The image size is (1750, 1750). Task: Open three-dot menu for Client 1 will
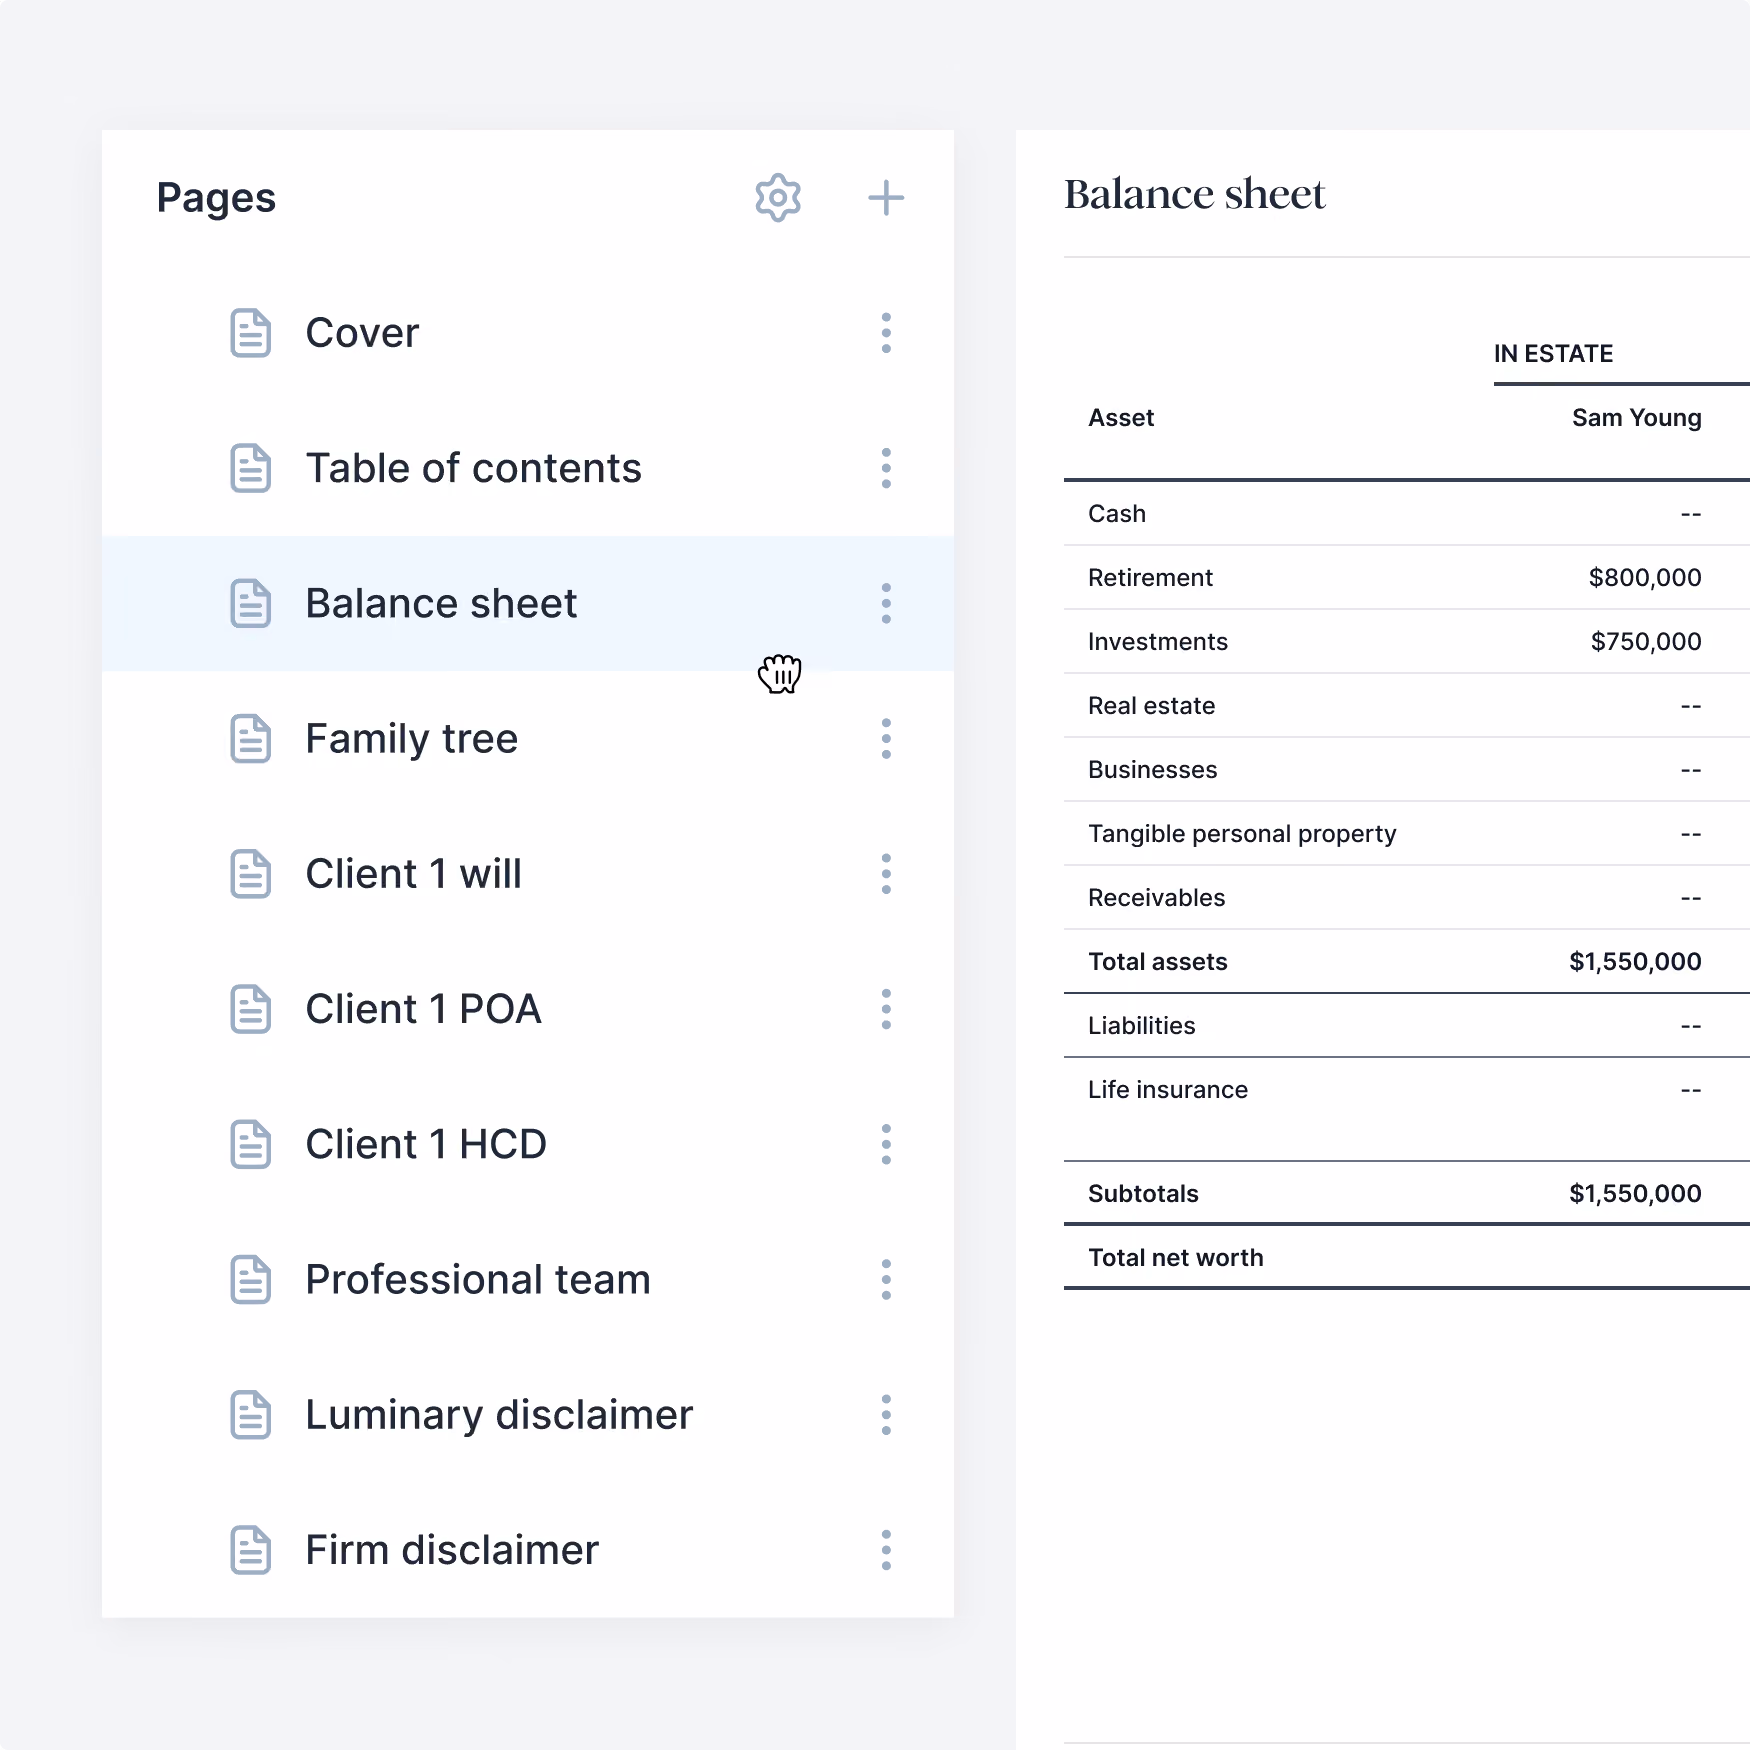coord(886,874)
